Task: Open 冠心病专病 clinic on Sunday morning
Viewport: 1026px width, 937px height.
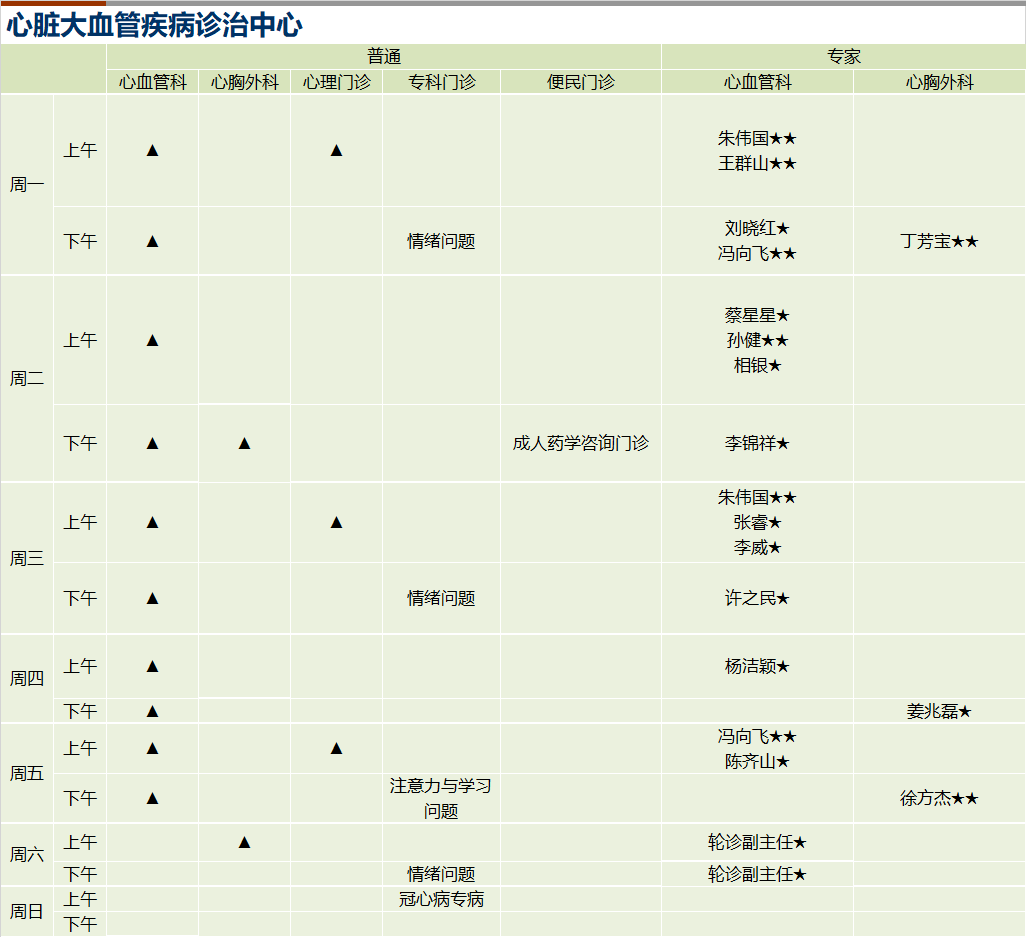Action: [441, 899]
